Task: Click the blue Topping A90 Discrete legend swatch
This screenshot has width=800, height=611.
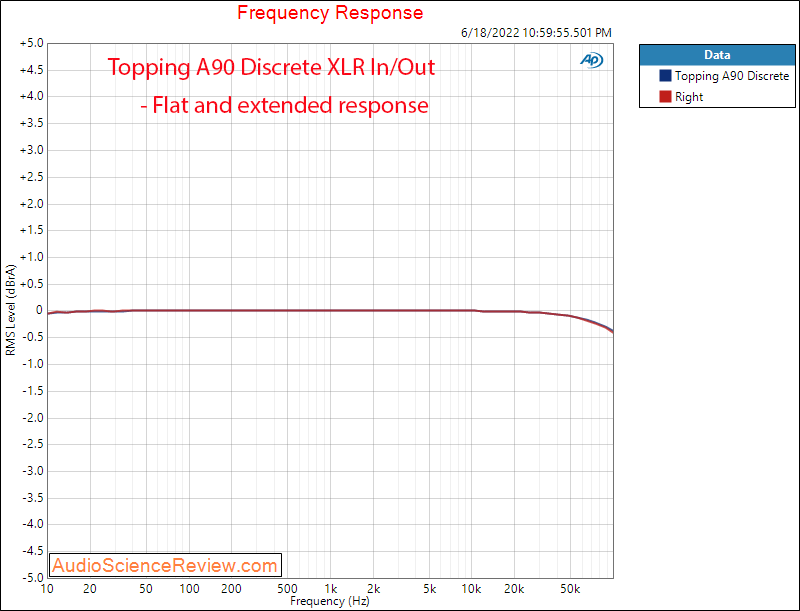Action: 665,75
